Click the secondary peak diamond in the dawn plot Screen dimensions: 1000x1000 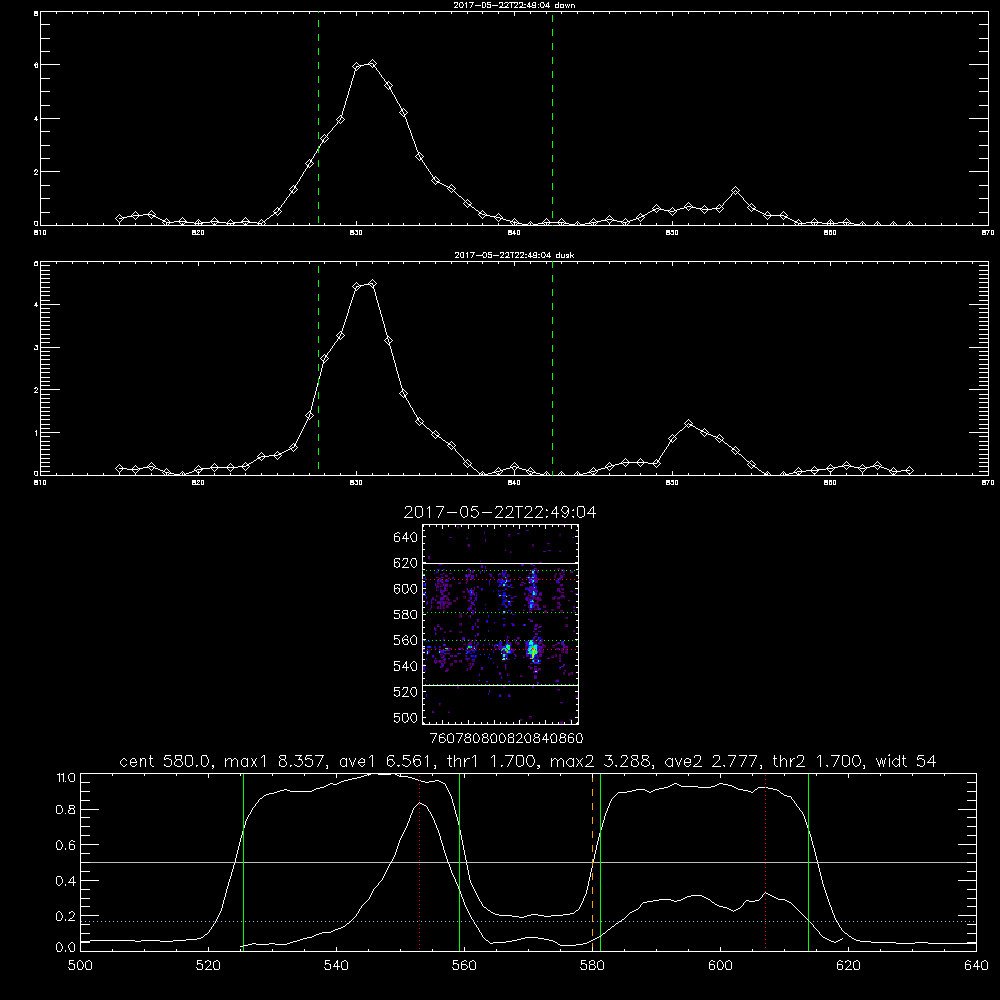(735, 191)
